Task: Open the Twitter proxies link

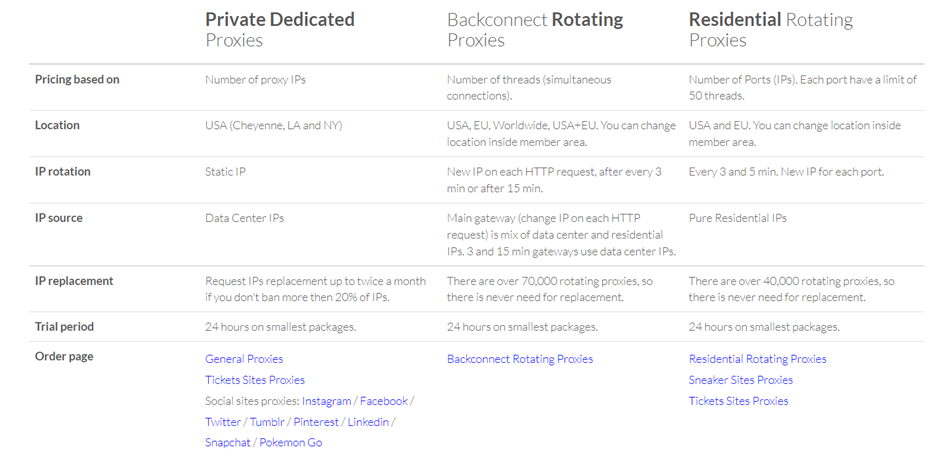Action: (x=223, y=422)
